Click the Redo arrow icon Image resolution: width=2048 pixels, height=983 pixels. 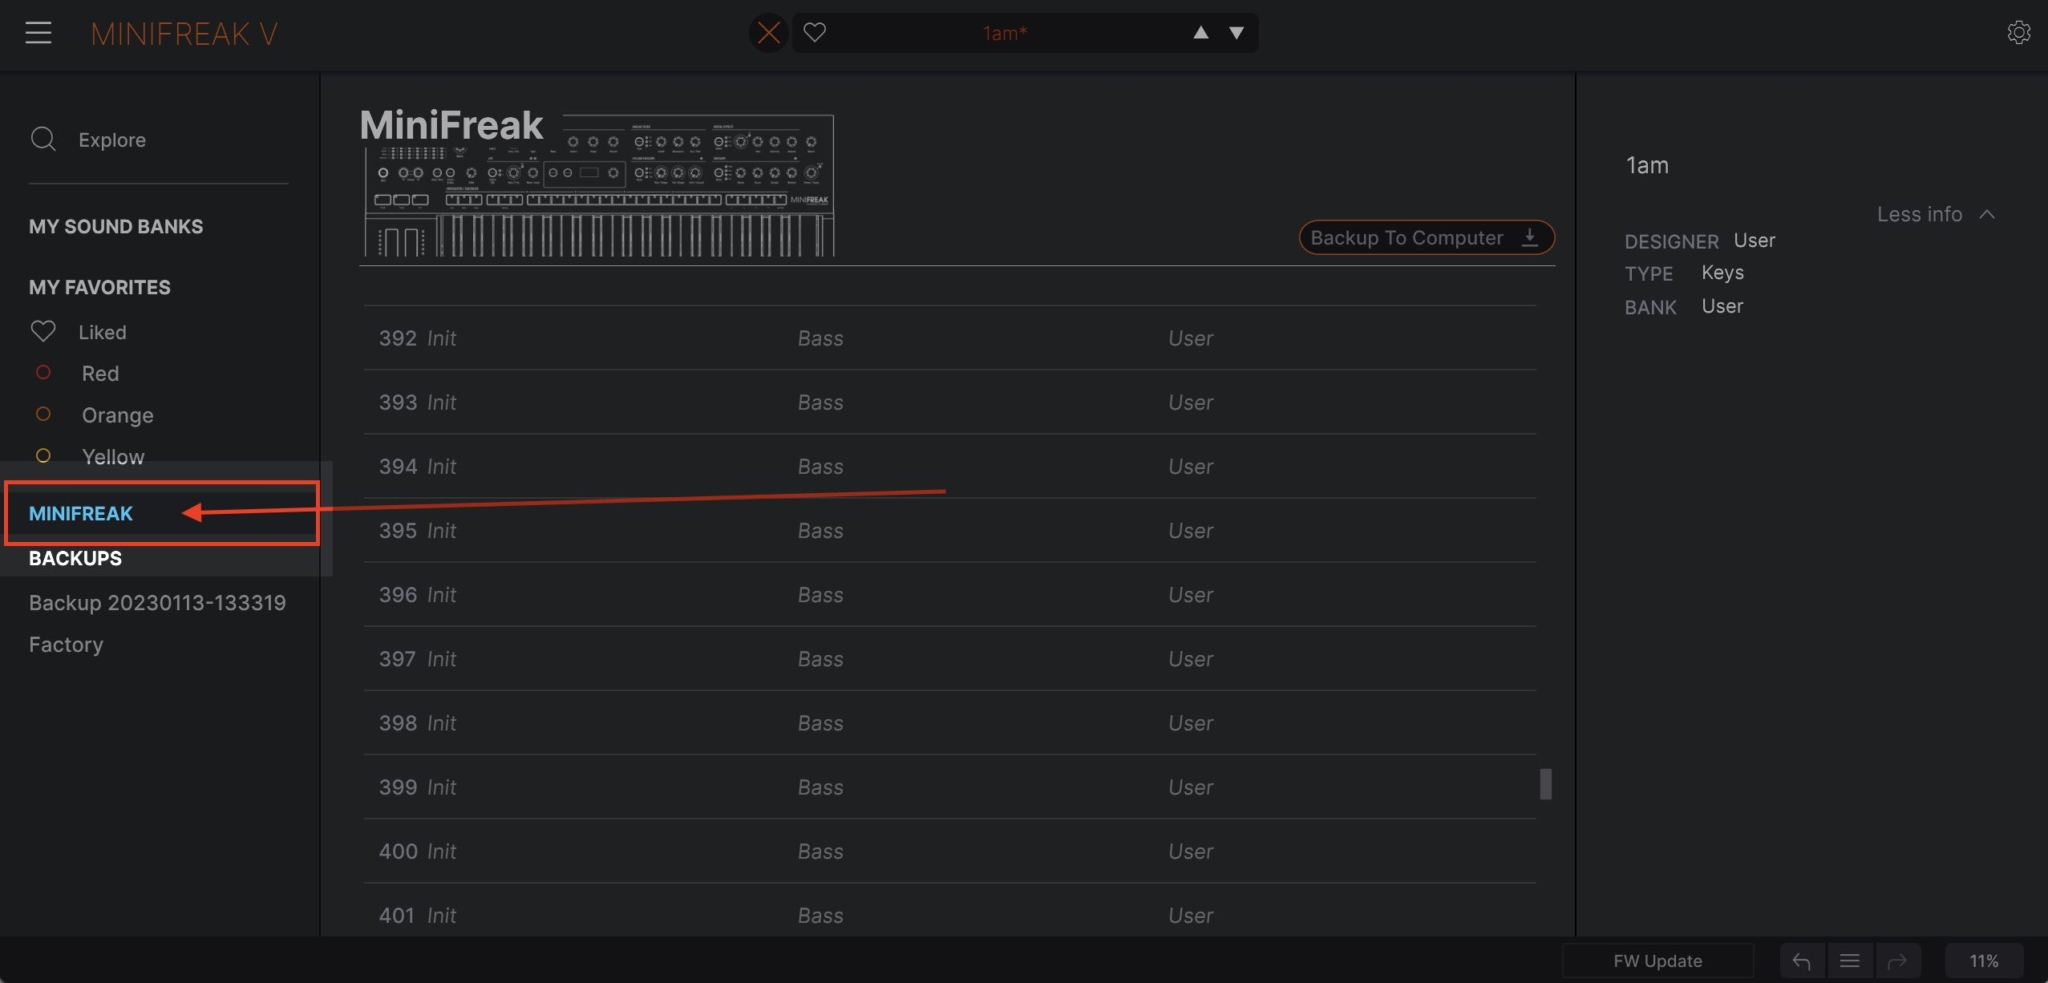pos(1897,960)
